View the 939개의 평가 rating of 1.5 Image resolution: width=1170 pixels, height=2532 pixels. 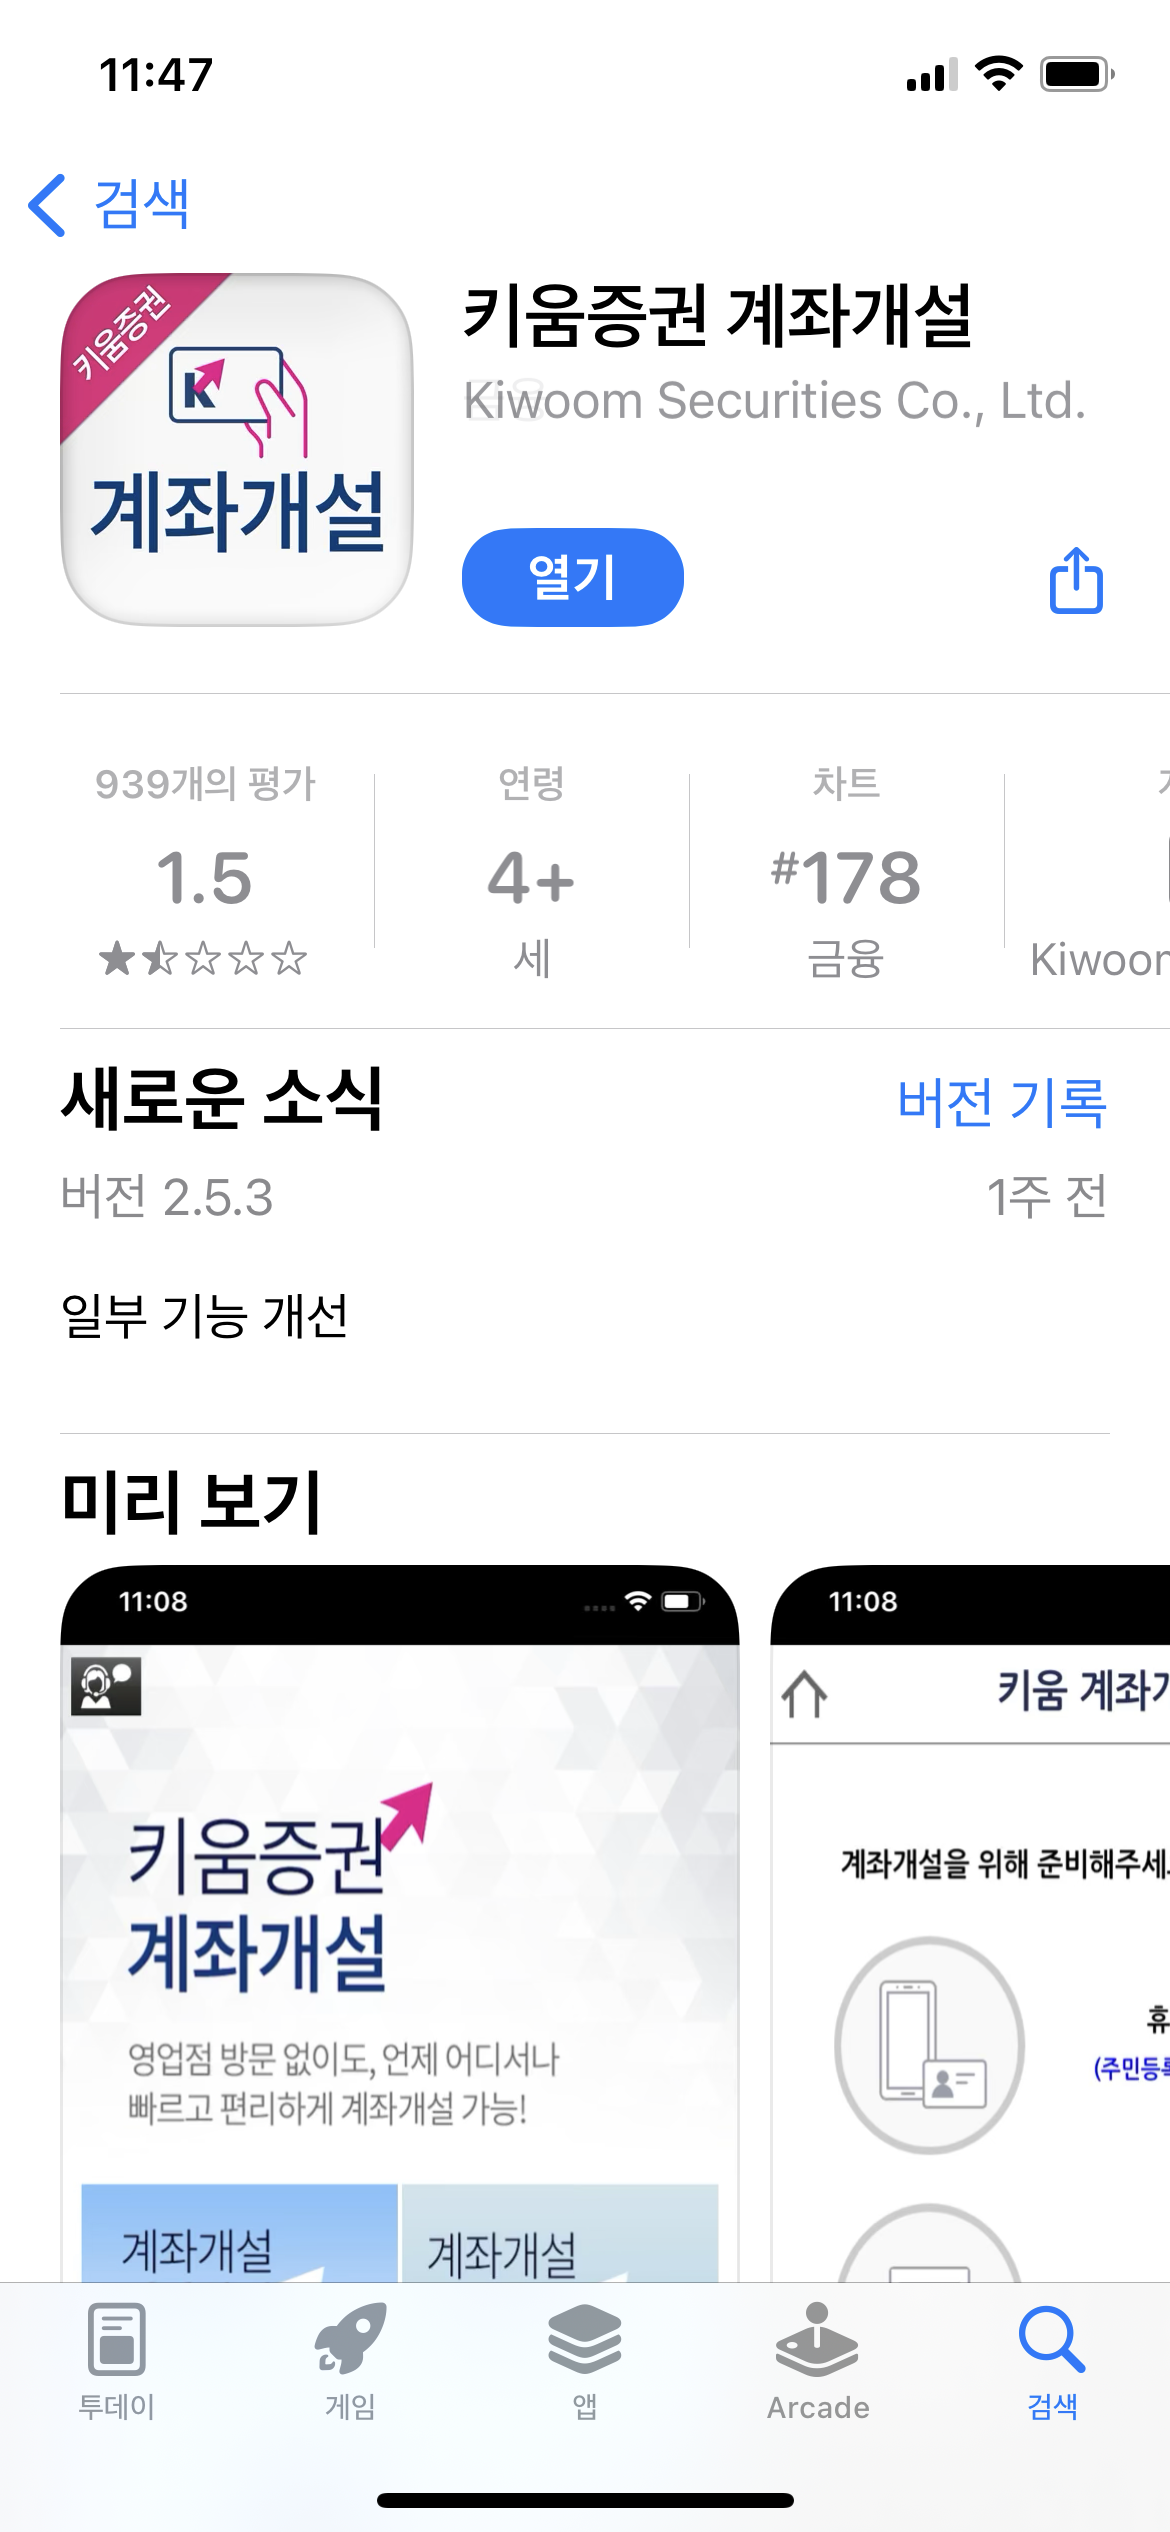click(205, 868)
